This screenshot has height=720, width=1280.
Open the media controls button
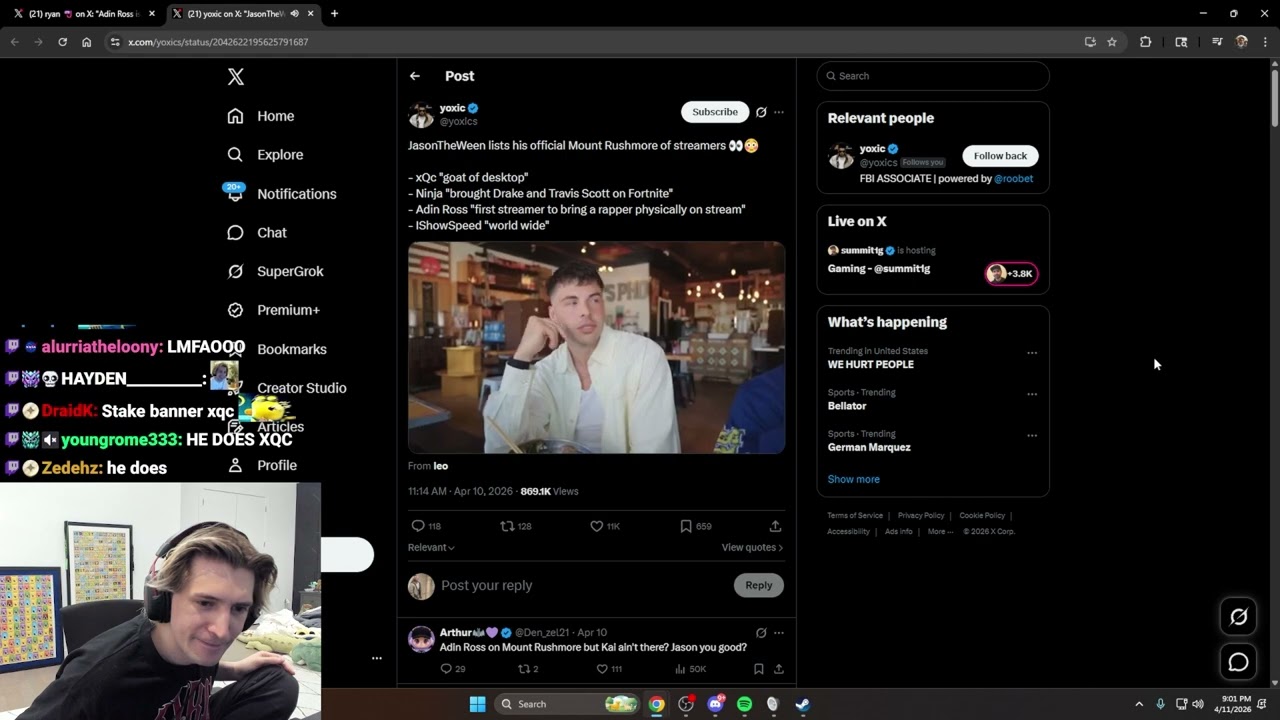click(x=1217, y=42)
